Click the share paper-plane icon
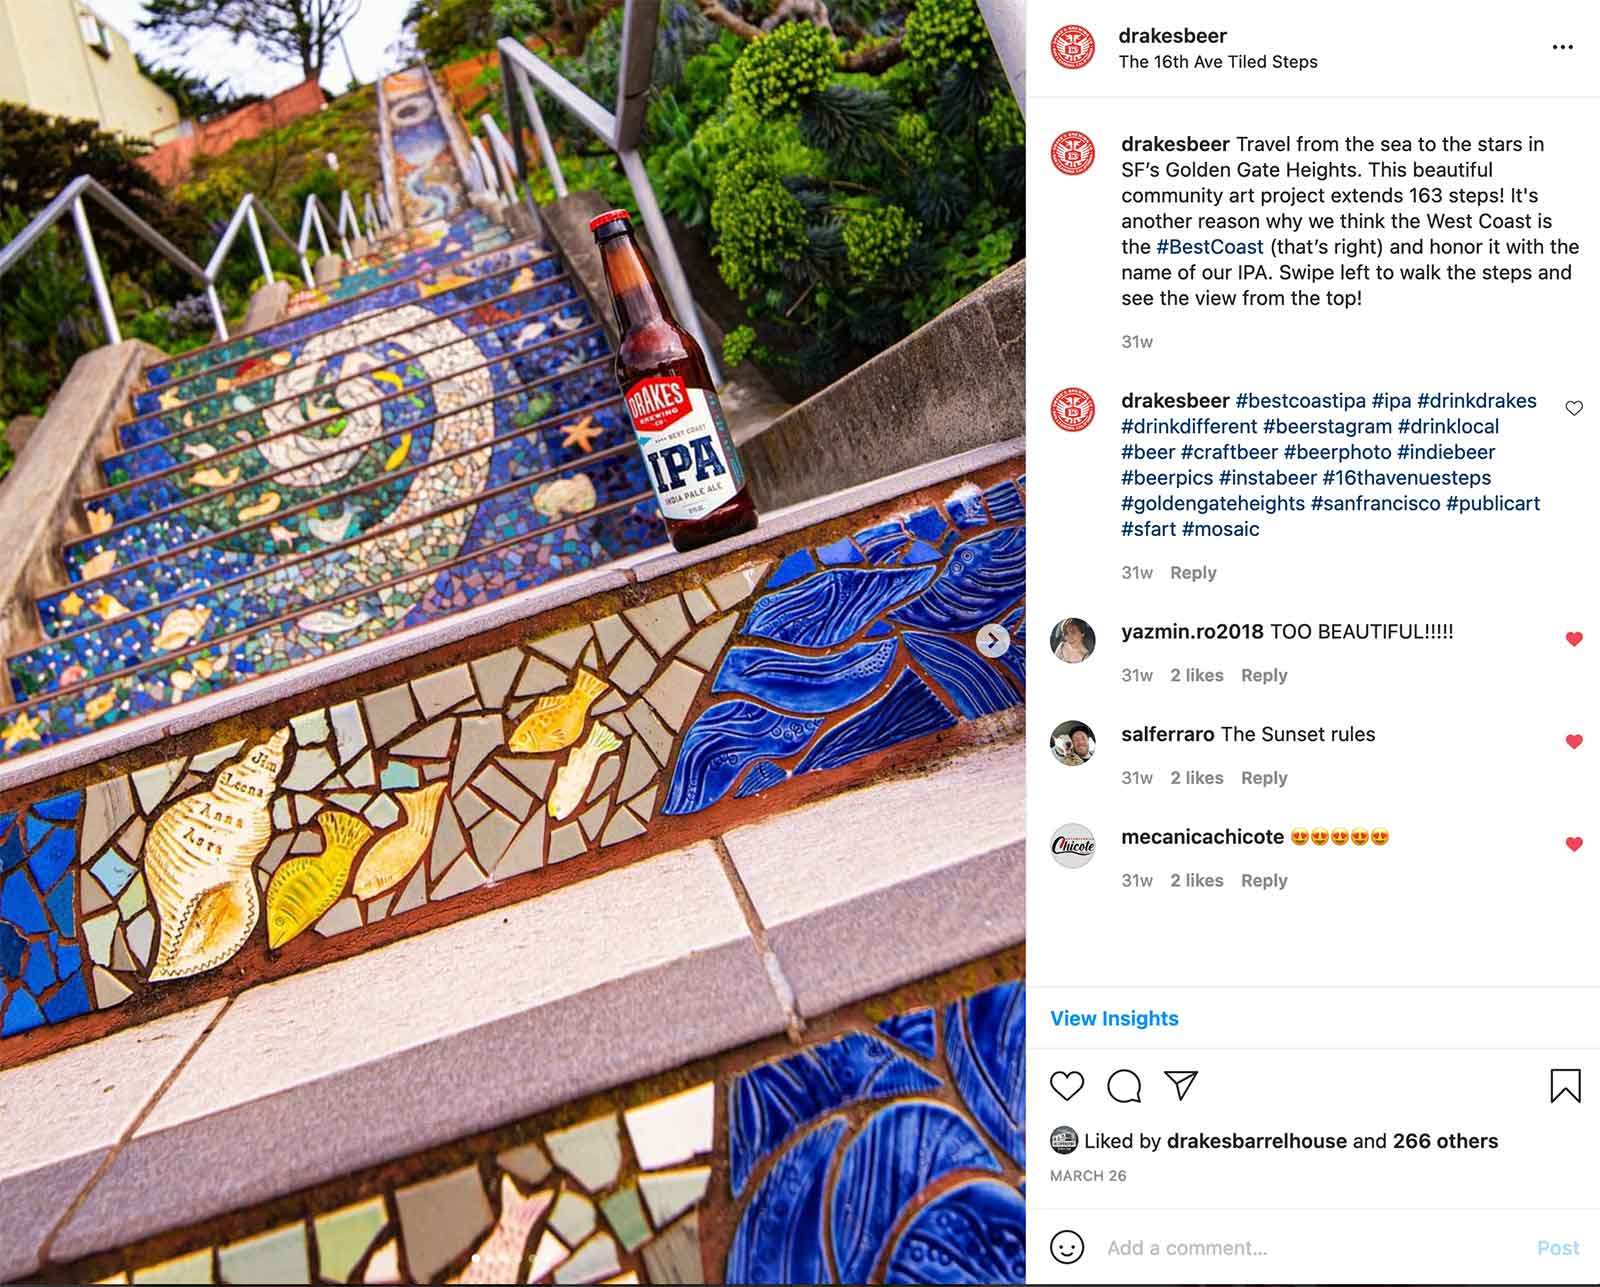This screenshot has height=1287, width=1600. [x=1181, y=1085]
